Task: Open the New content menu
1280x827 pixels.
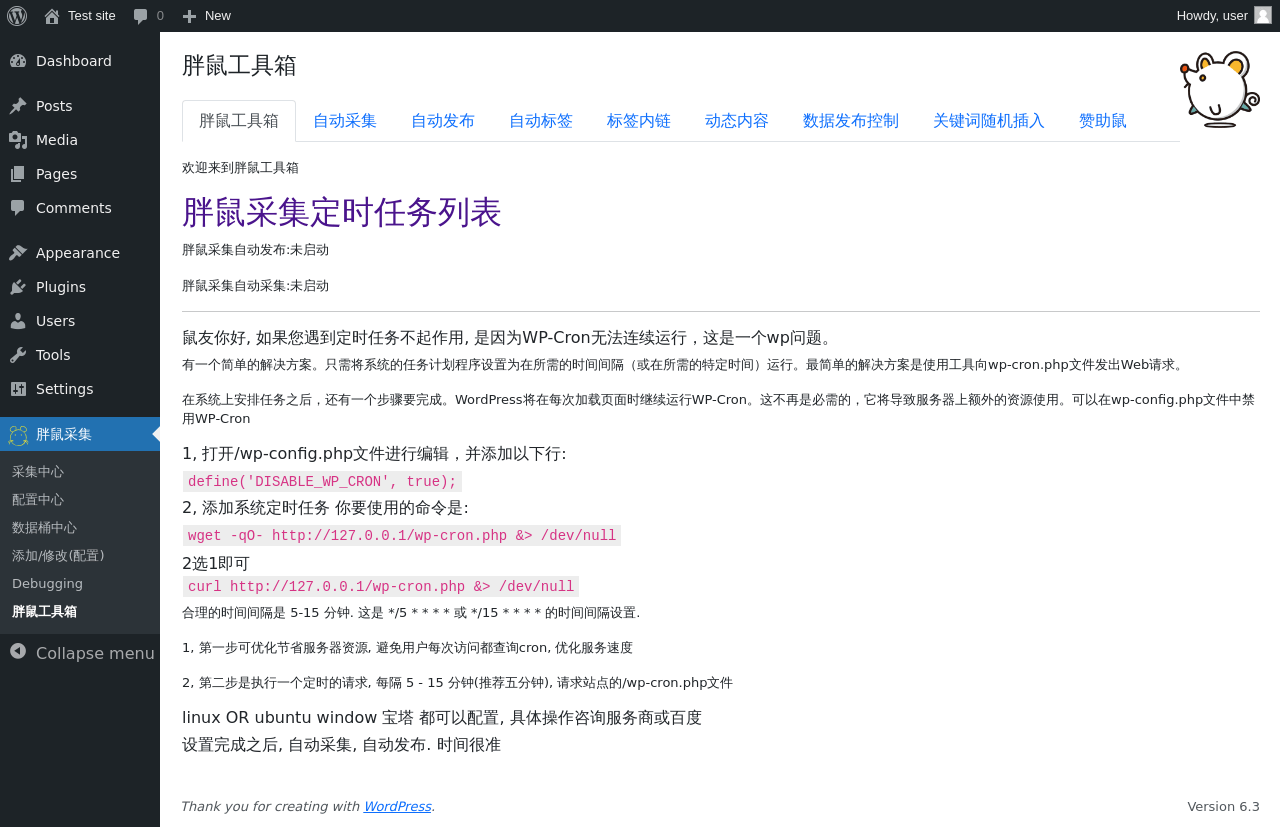Action: point(206,16)
